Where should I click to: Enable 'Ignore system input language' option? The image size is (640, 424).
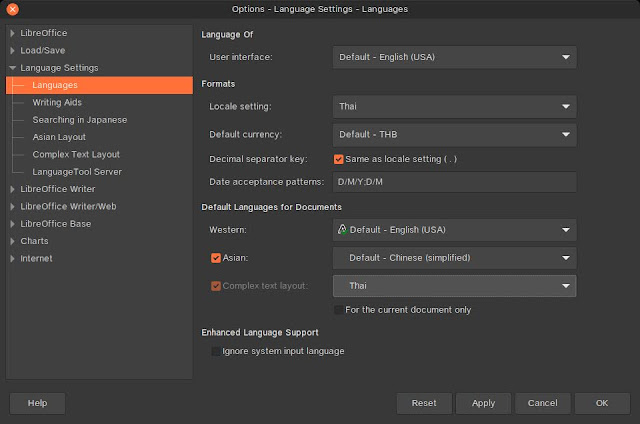(216, 351)
